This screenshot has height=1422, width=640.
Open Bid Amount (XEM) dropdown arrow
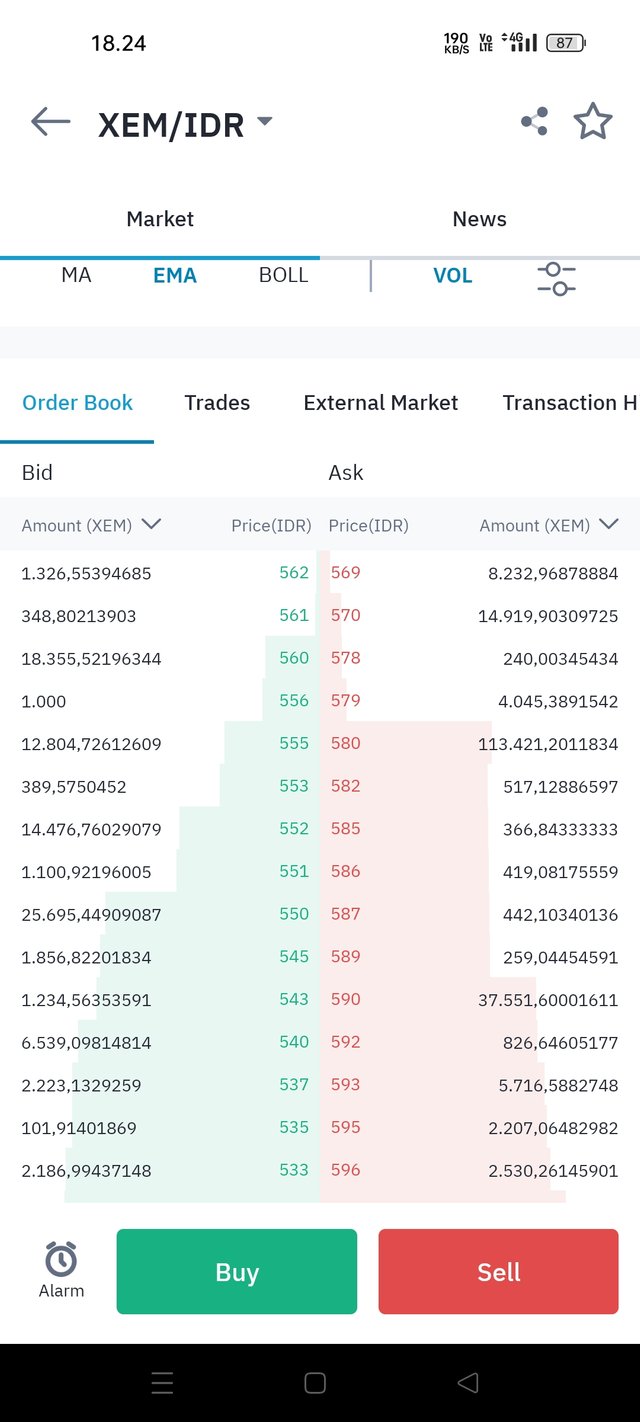[152, 524]
